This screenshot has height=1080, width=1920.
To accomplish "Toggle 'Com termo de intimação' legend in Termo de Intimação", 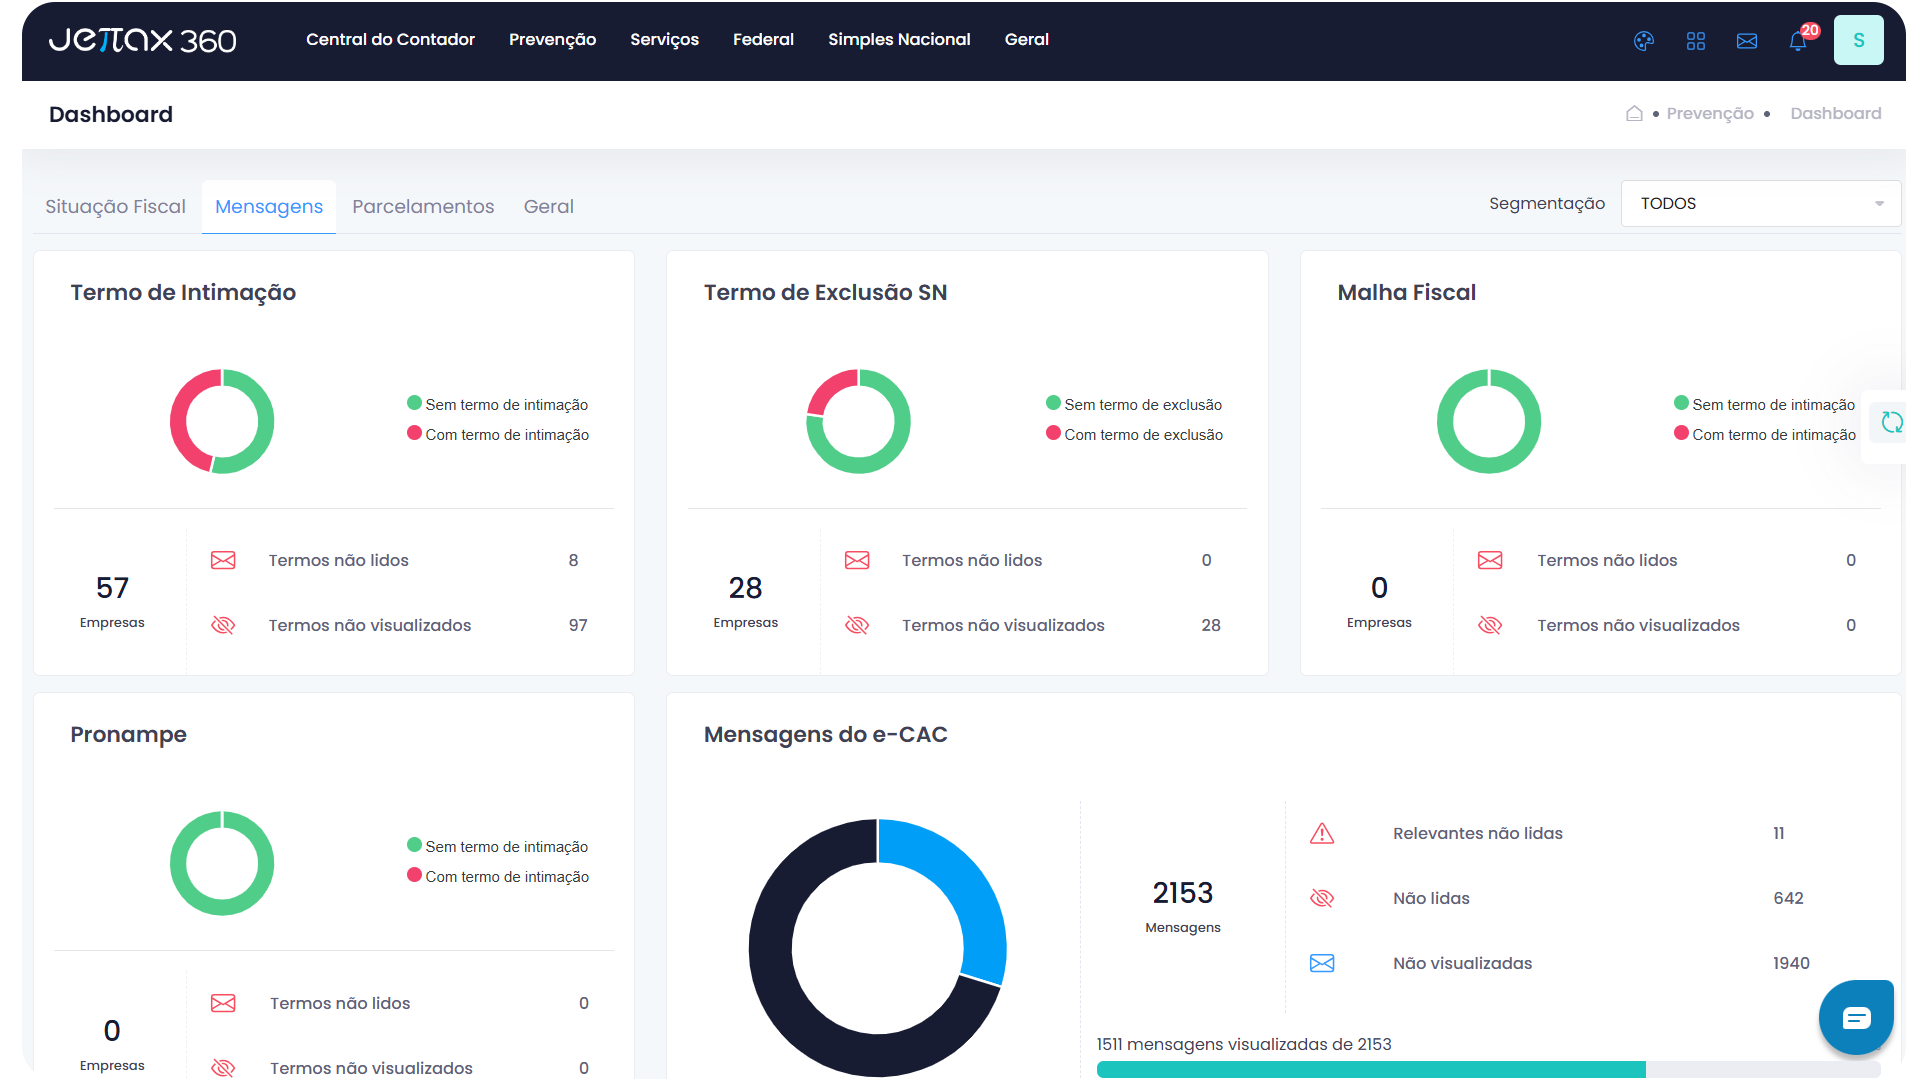I will tap(498, 434).
